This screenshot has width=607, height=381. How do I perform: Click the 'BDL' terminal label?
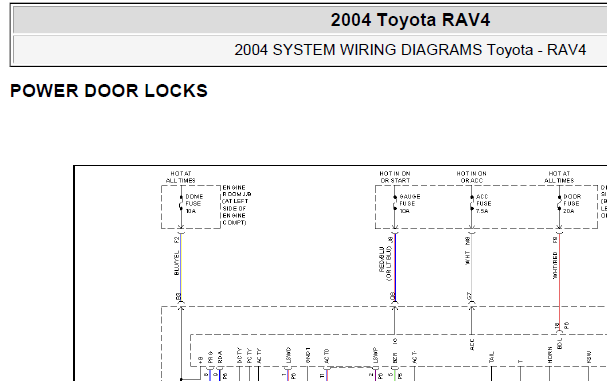point(559,343)
